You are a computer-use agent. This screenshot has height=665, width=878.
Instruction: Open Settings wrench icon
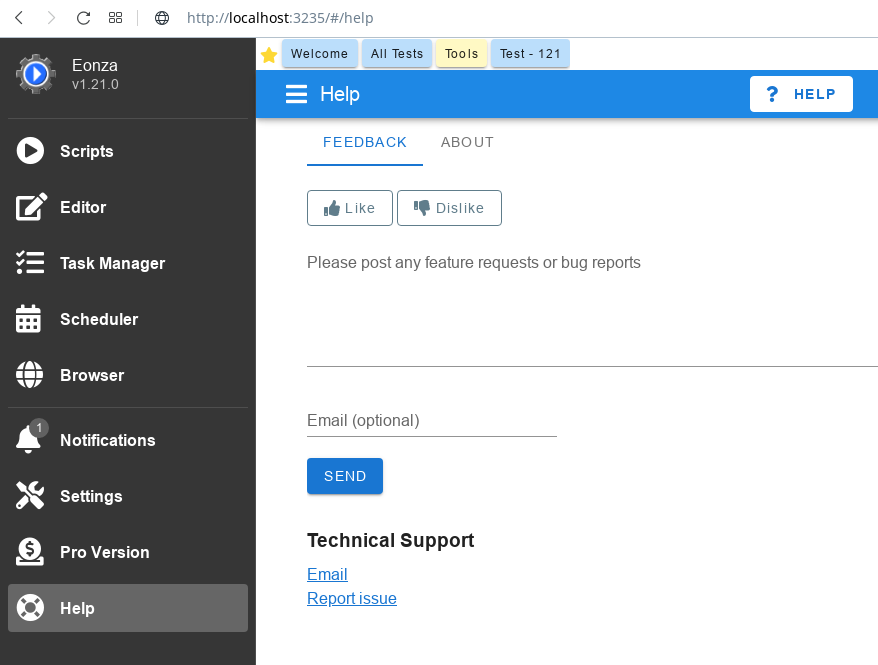point(30,495)
